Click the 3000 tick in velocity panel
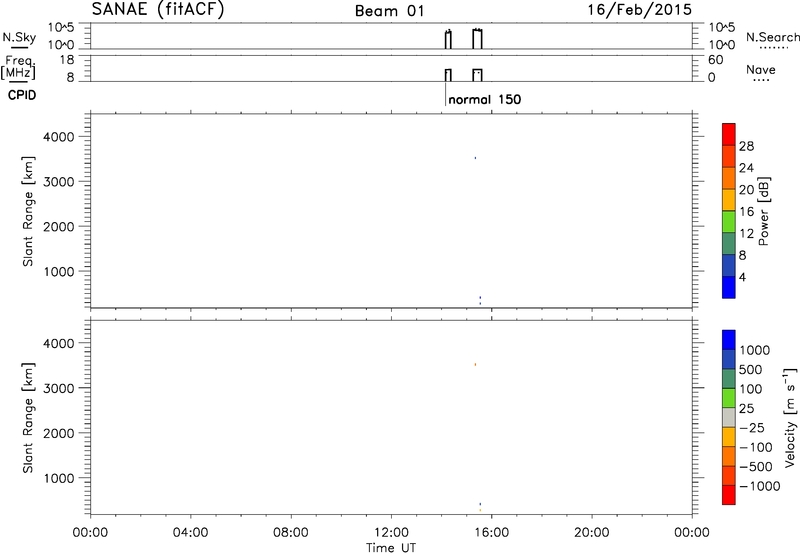This screenshot has height=554, width=800. 59,388
